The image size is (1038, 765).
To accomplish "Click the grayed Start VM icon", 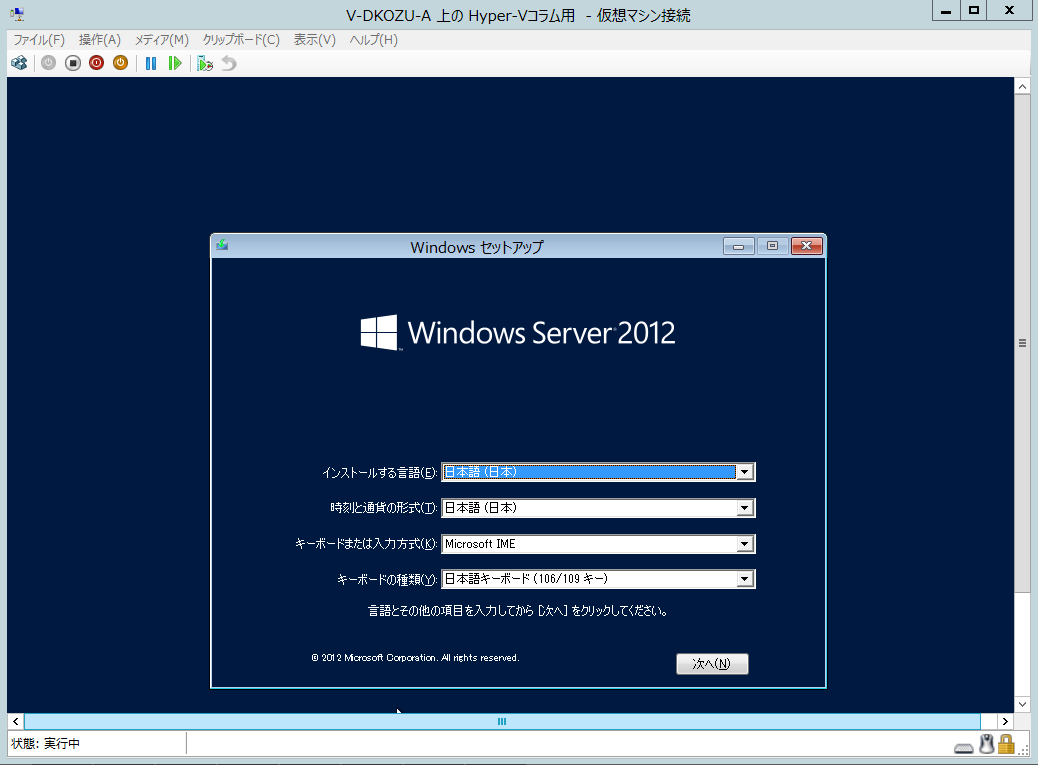I will 48,63.
